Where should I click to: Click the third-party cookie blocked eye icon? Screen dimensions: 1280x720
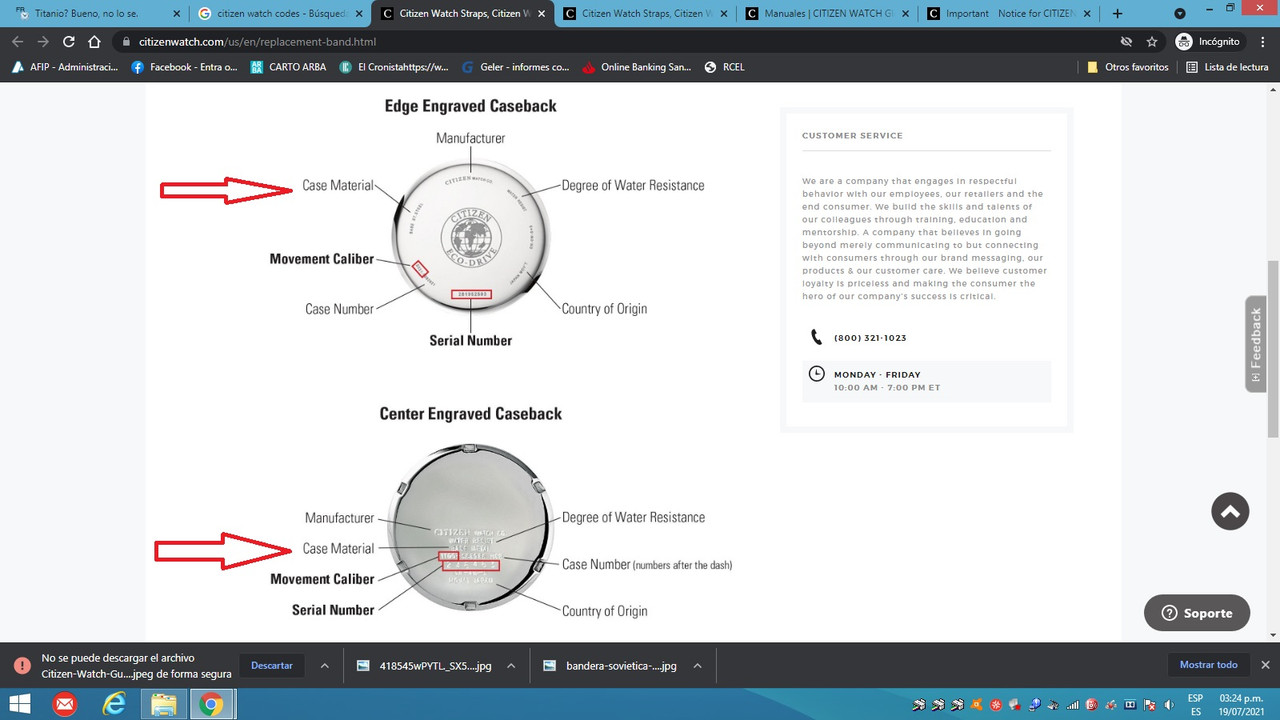pos(1126,42)
